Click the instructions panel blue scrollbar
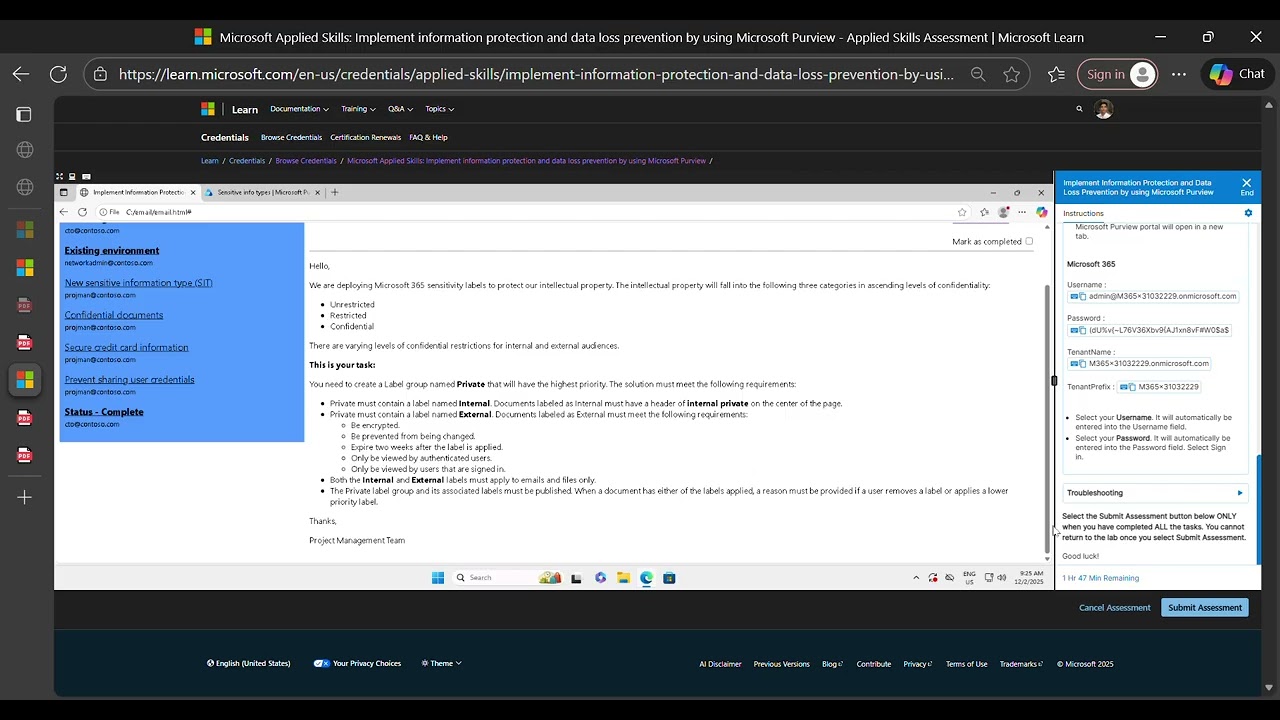 1258,510
